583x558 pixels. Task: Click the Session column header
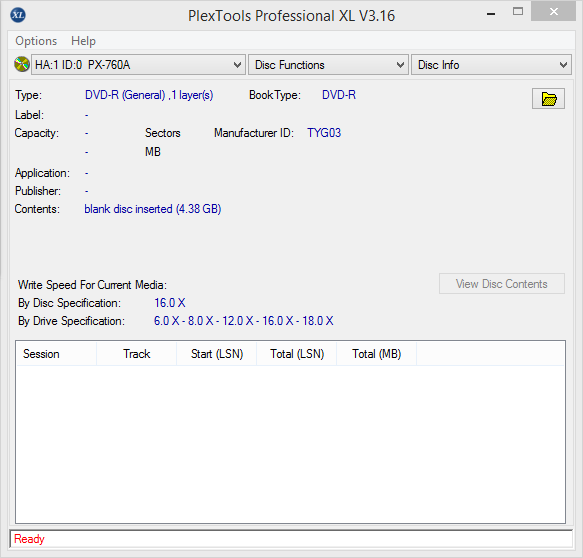click(57, 354)
